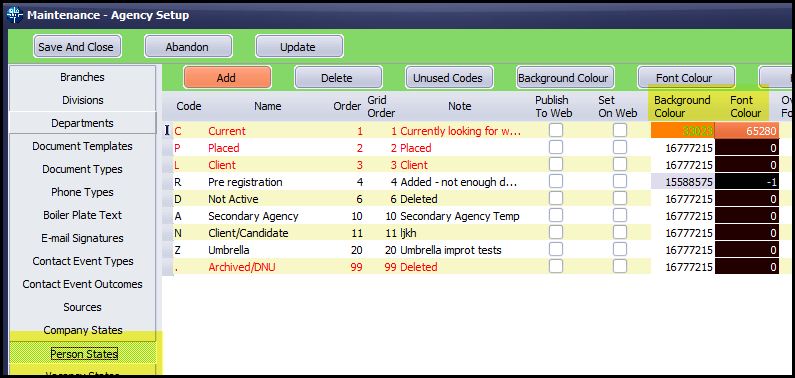Click the Unused Codes button
Screen dimensions: 795x378
tap(448, 78)
